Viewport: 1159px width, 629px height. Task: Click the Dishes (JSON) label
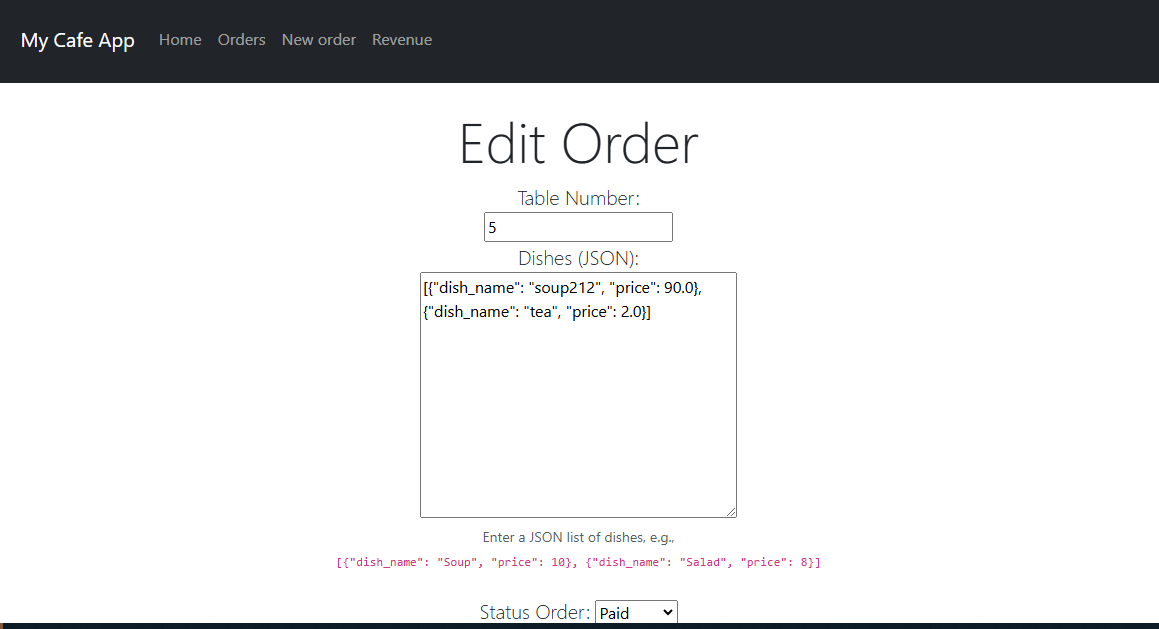(x=578, y=258)
